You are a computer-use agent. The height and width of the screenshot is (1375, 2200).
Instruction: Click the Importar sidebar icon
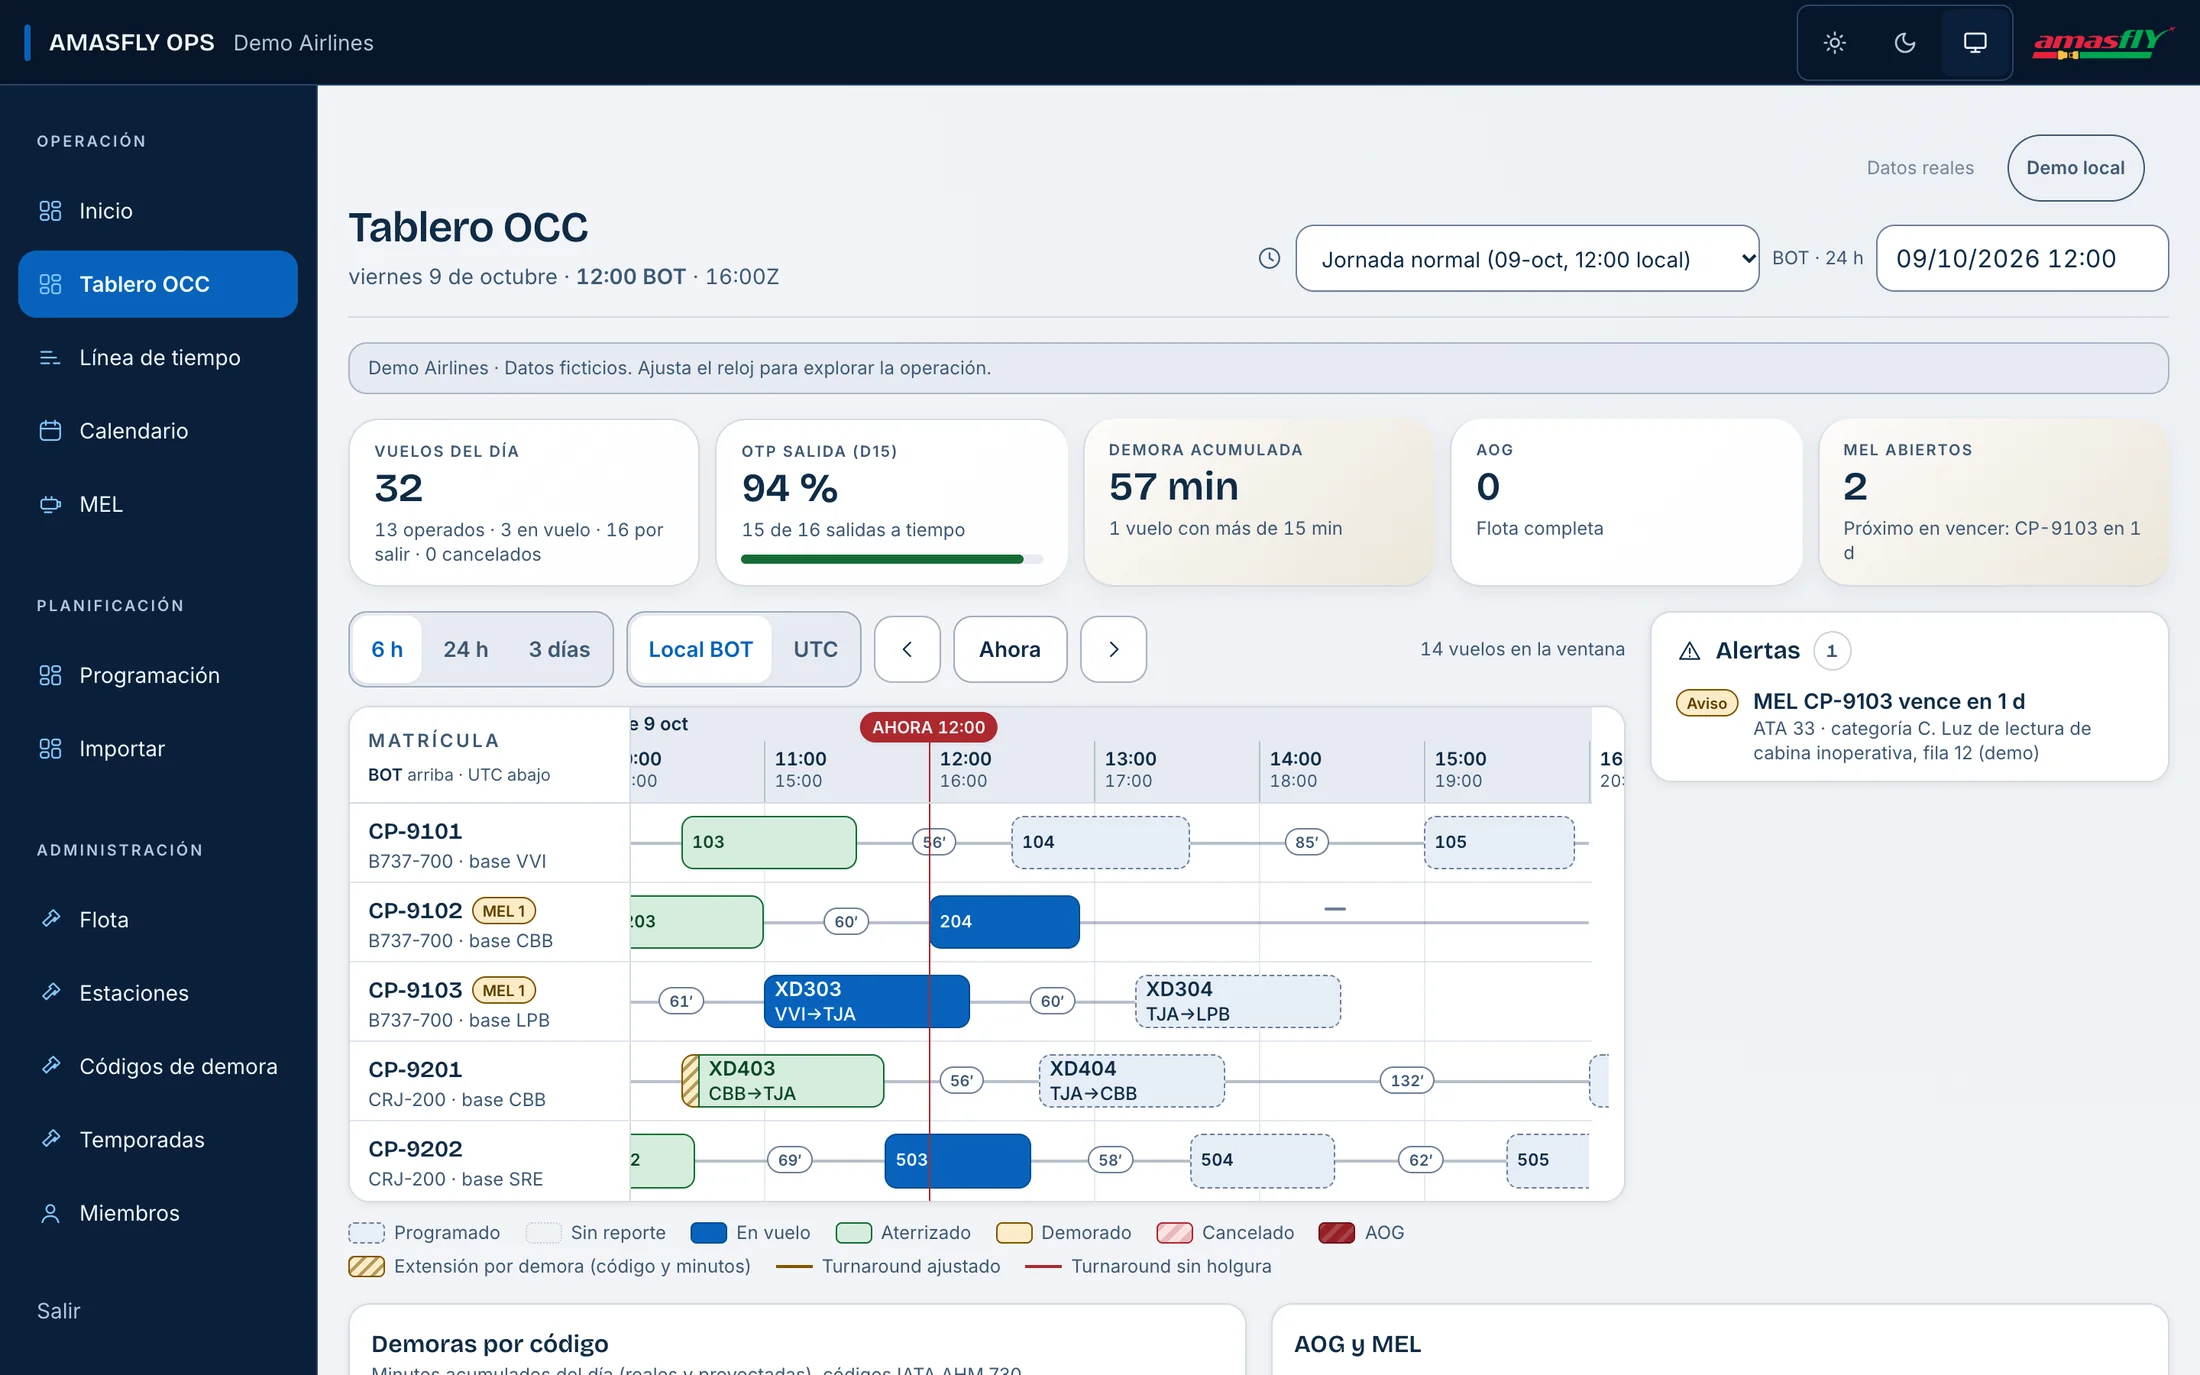[x=50, y=749]
